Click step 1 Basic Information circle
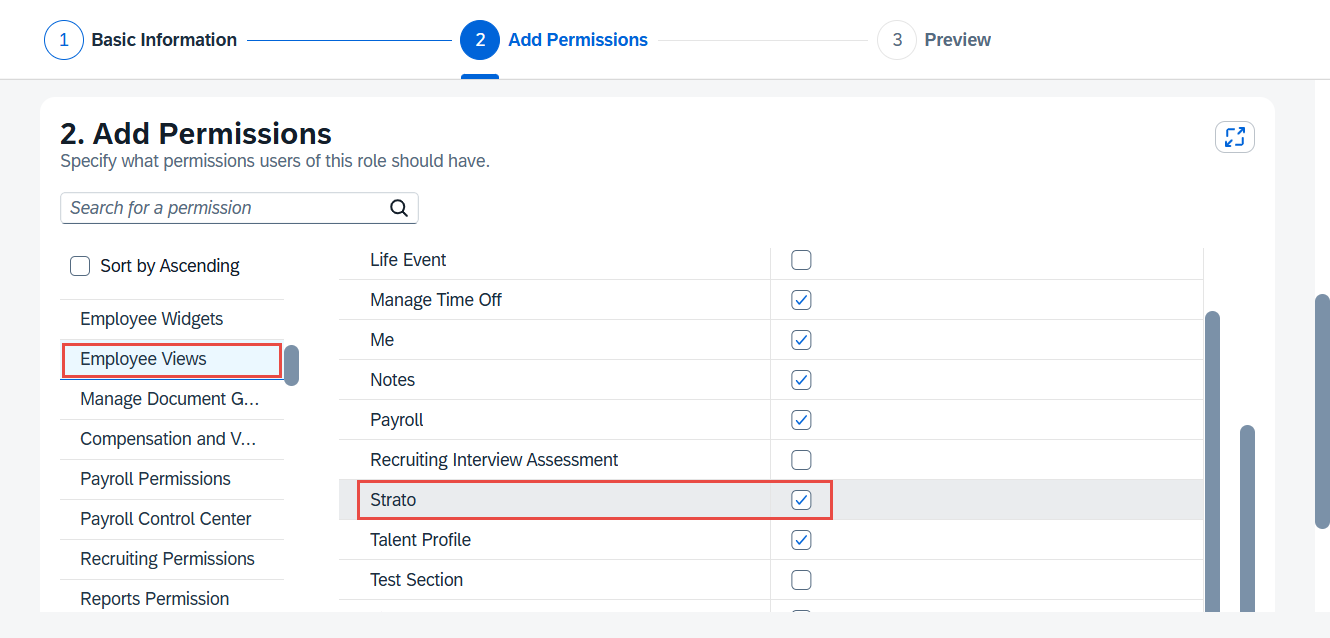The width and height of the screenshot is (1330, 638). (x=64, y=40)
